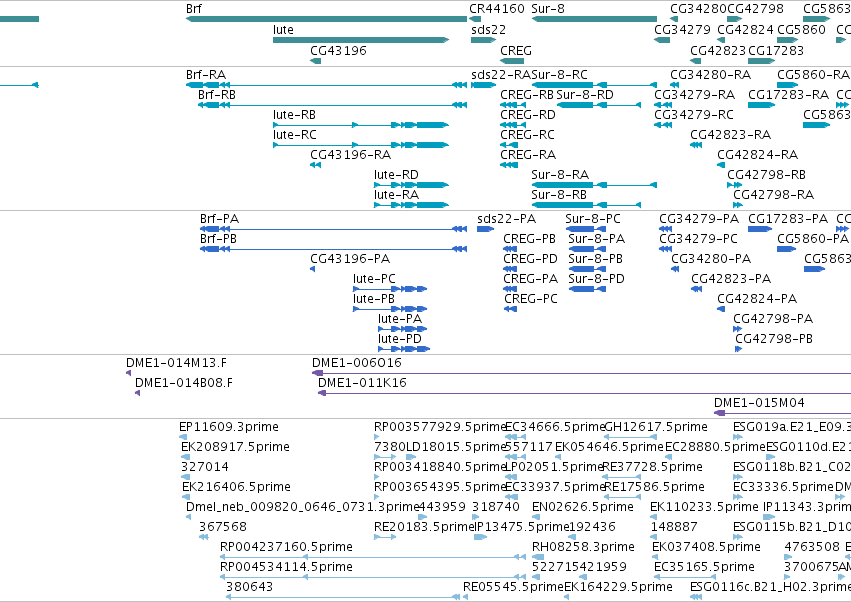
Task: Click the CG34280 gene label
Action: (x=698, y=9)
